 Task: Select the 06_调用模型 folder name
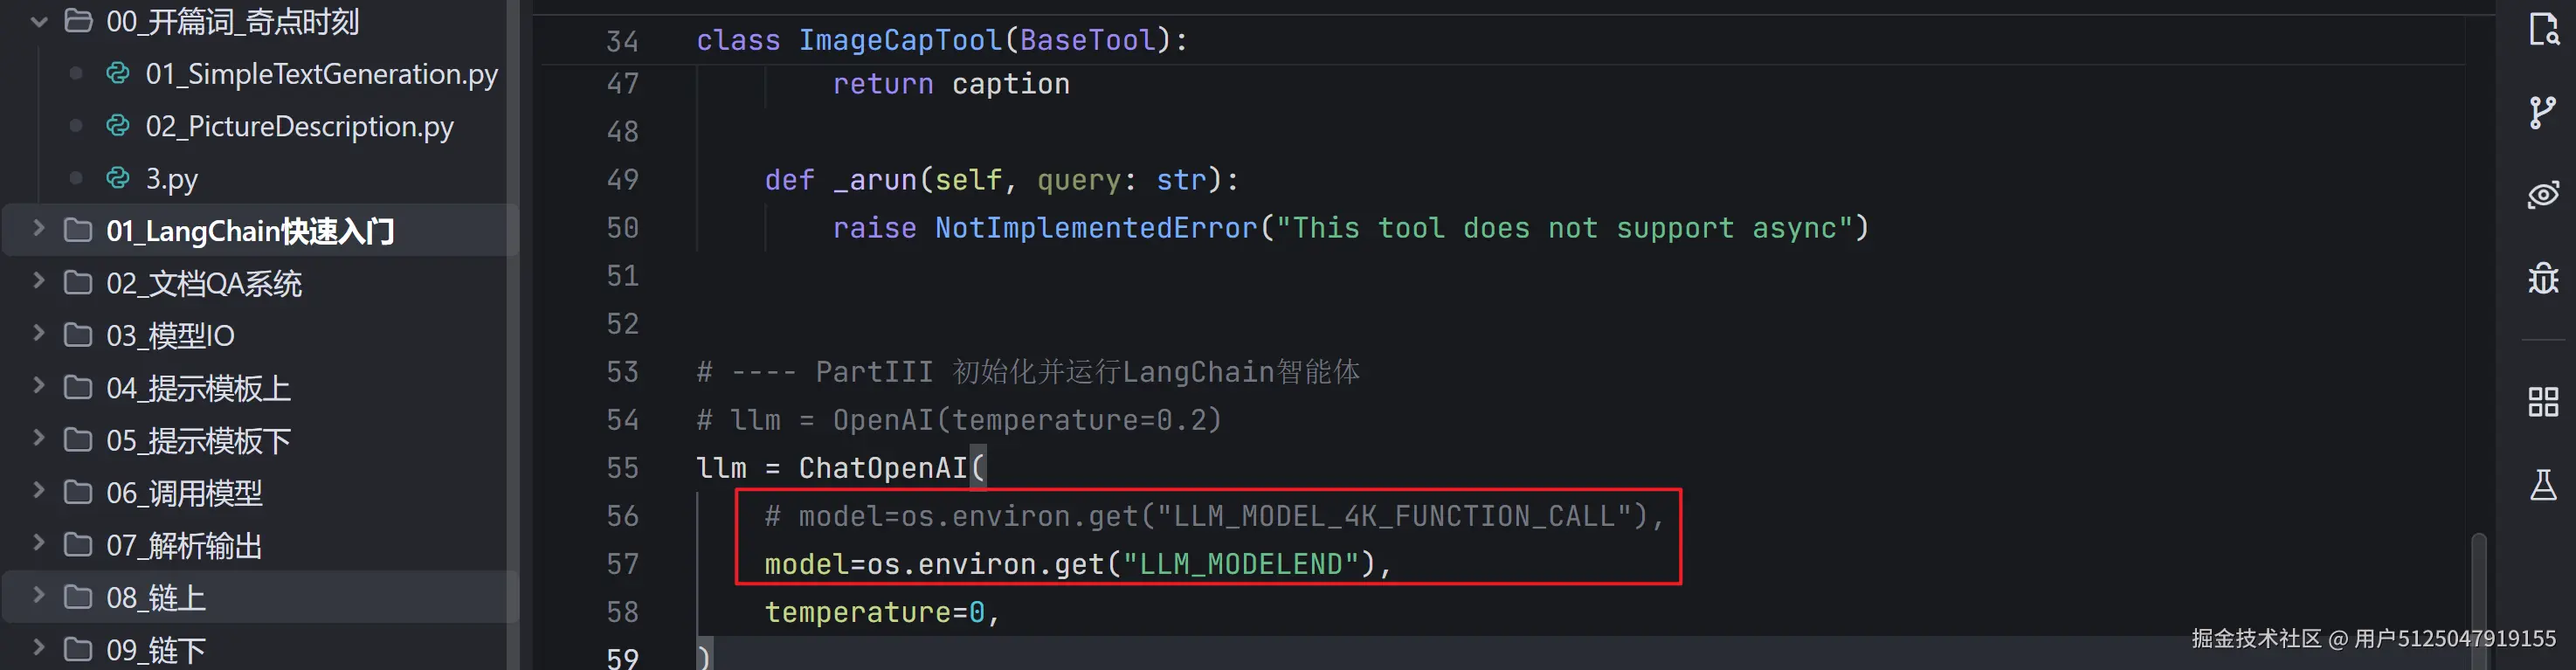tap(184, 493)
